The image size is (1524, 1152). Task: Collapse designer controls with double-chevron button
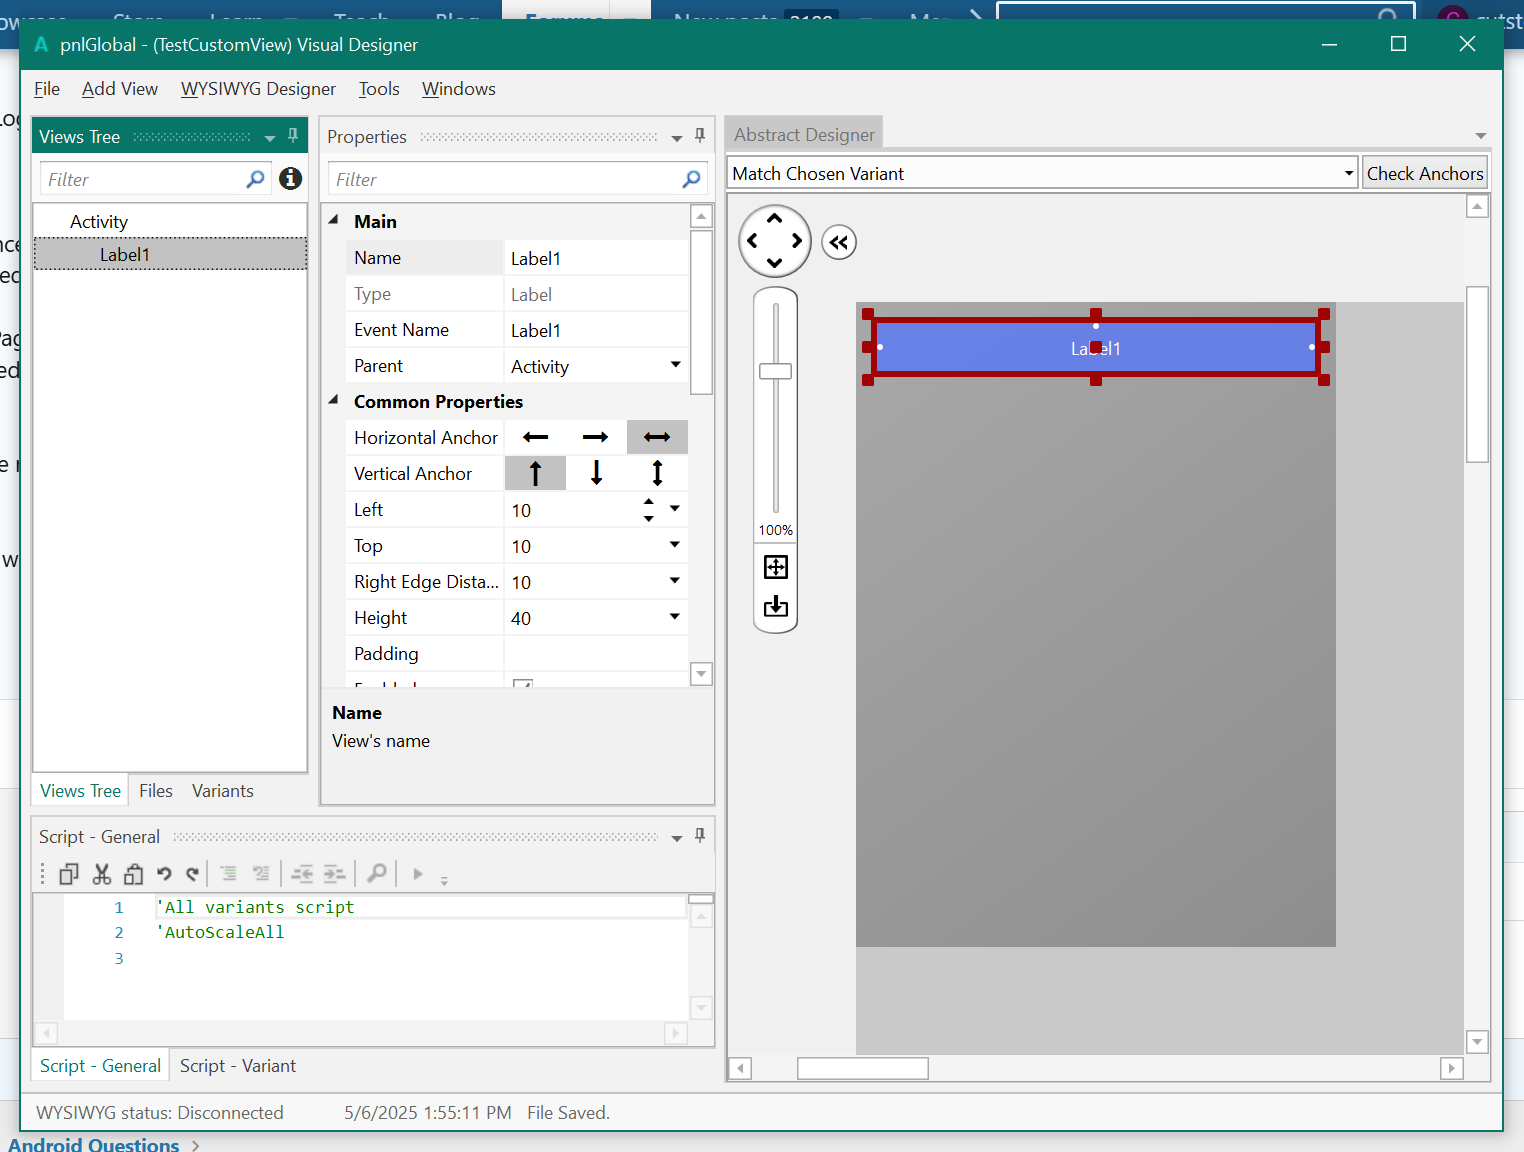pos(839,242)
